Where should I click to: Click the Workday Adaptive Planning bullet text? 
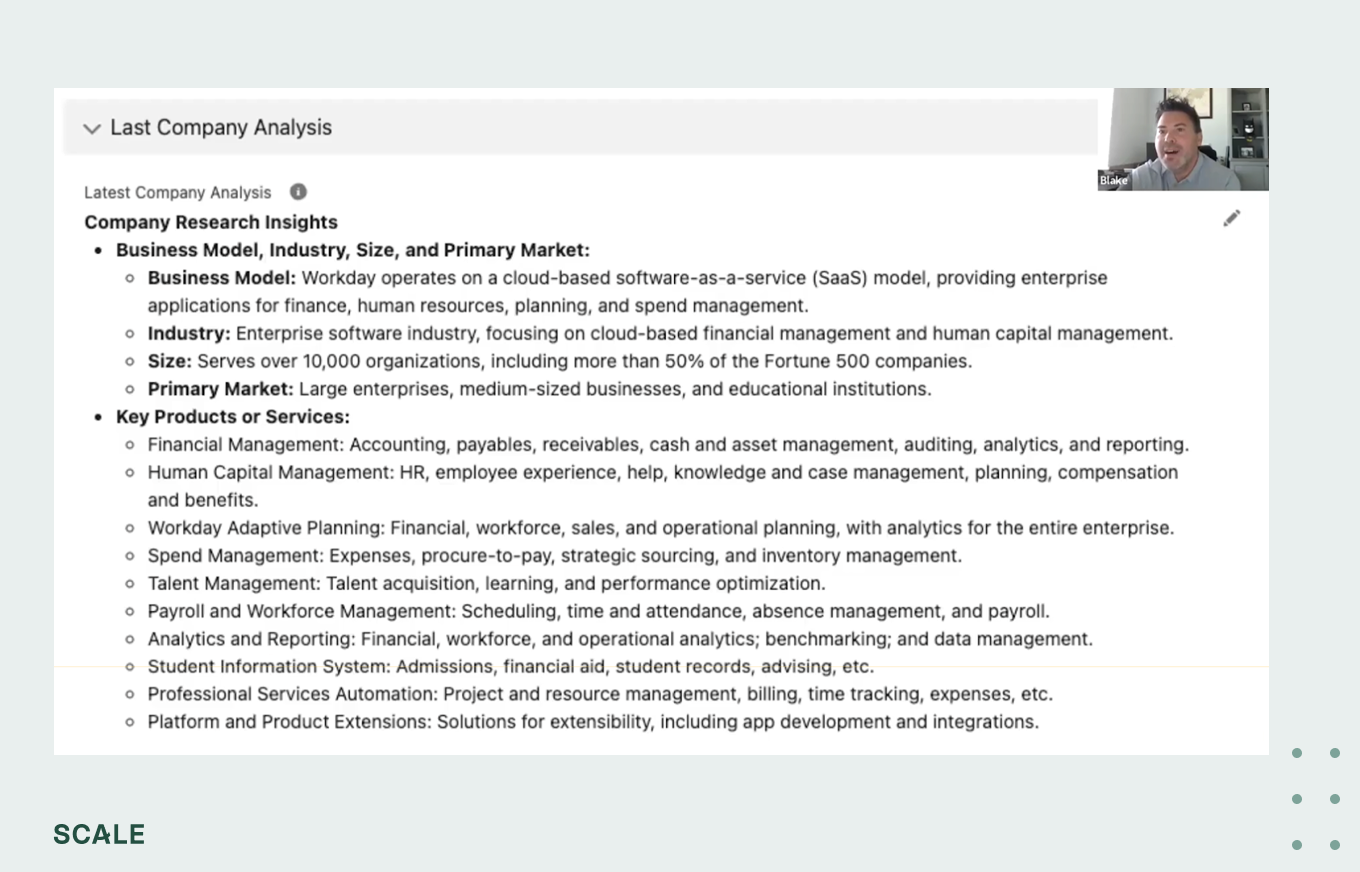coord(660,528)
